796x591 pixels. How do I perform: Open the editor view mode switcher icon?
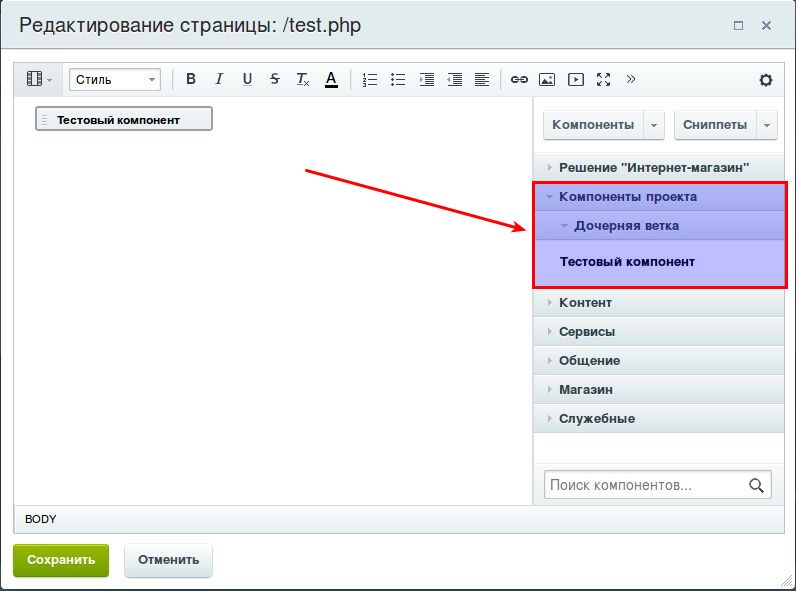[39, 79]
